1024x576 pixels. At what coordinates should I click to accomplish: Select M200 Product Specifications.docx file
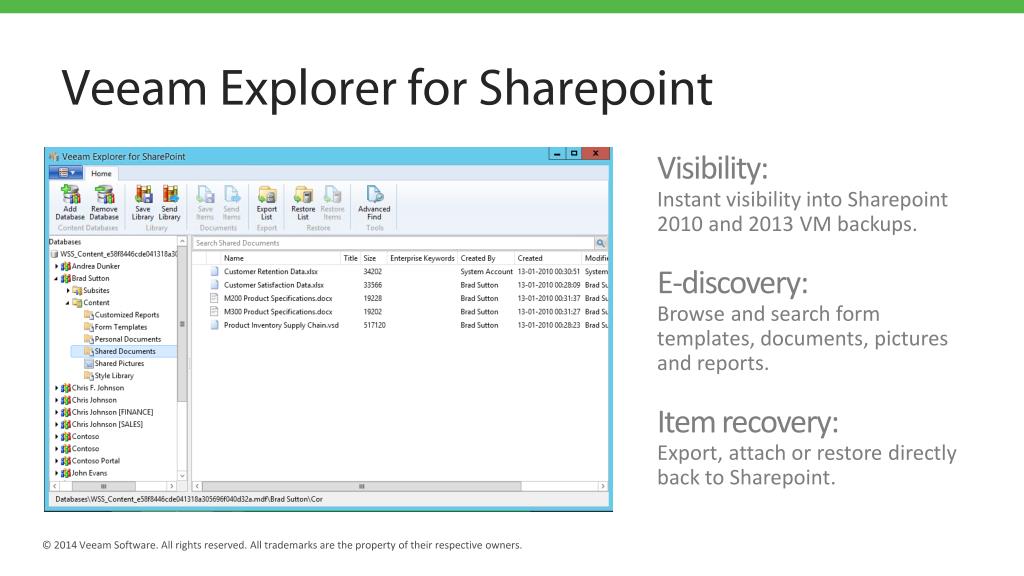(x=278, y=298)
